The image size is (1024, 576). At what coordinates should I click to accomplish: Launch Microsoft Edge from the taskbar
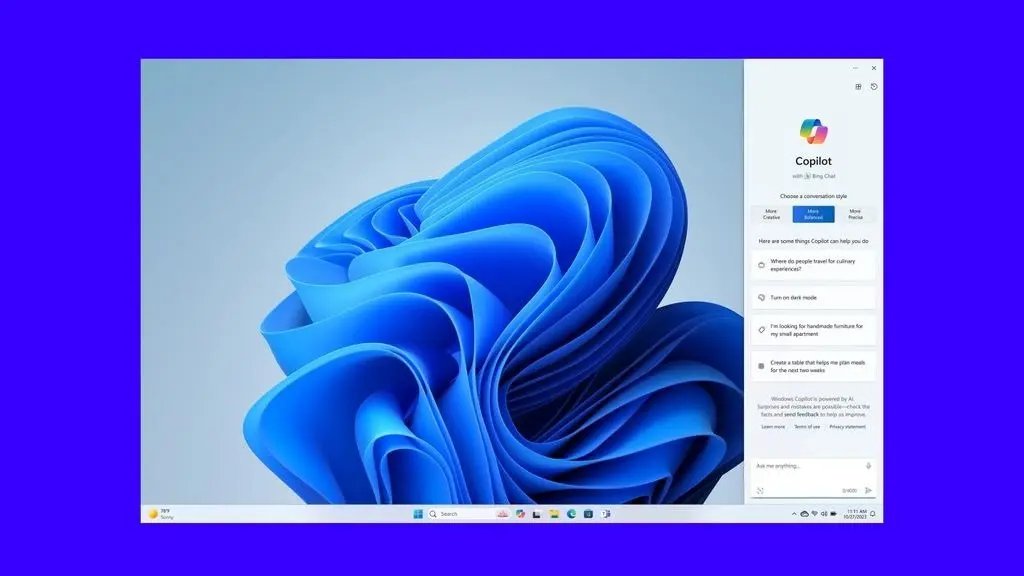point(571,514)
